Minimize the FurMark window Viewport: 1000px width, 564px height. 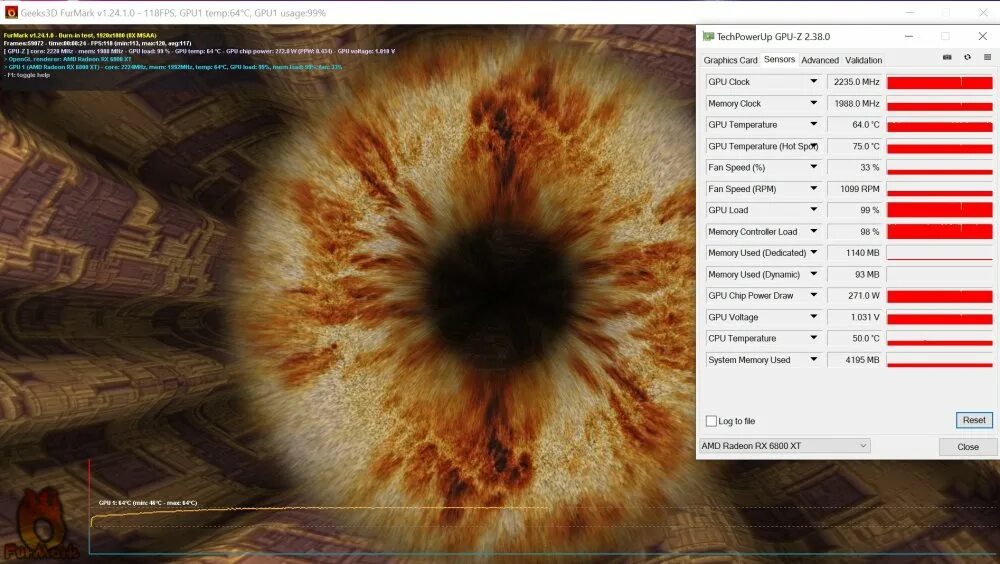[x=909, y=12]
